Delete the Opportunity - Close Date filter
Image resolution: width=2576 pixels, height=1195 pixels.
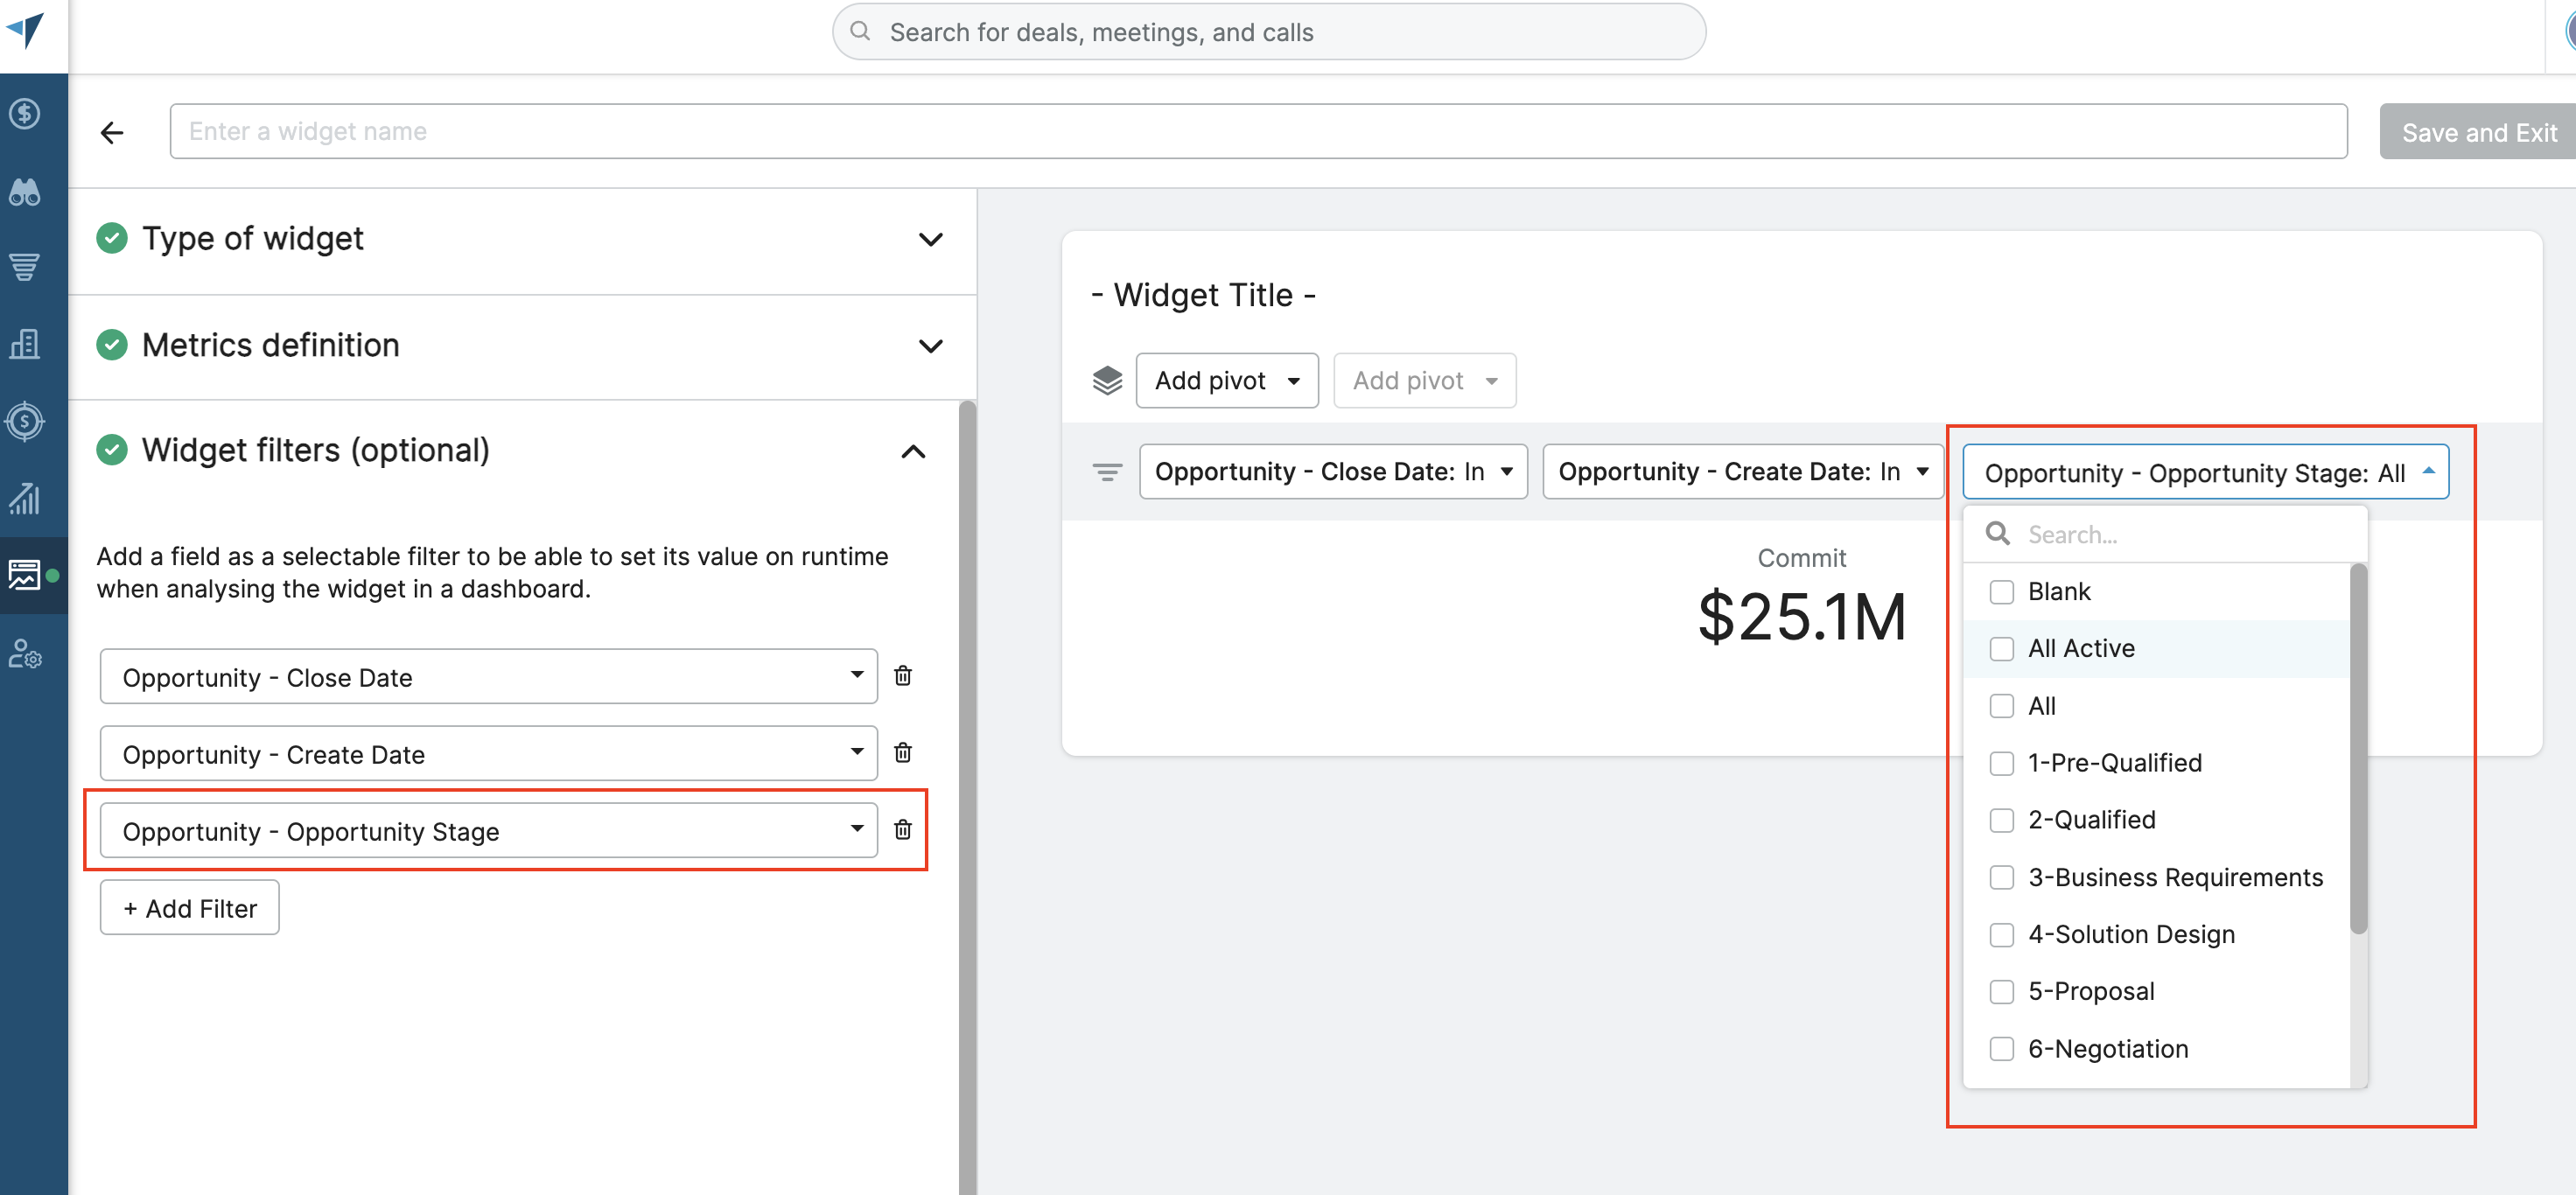coord(903,676)
